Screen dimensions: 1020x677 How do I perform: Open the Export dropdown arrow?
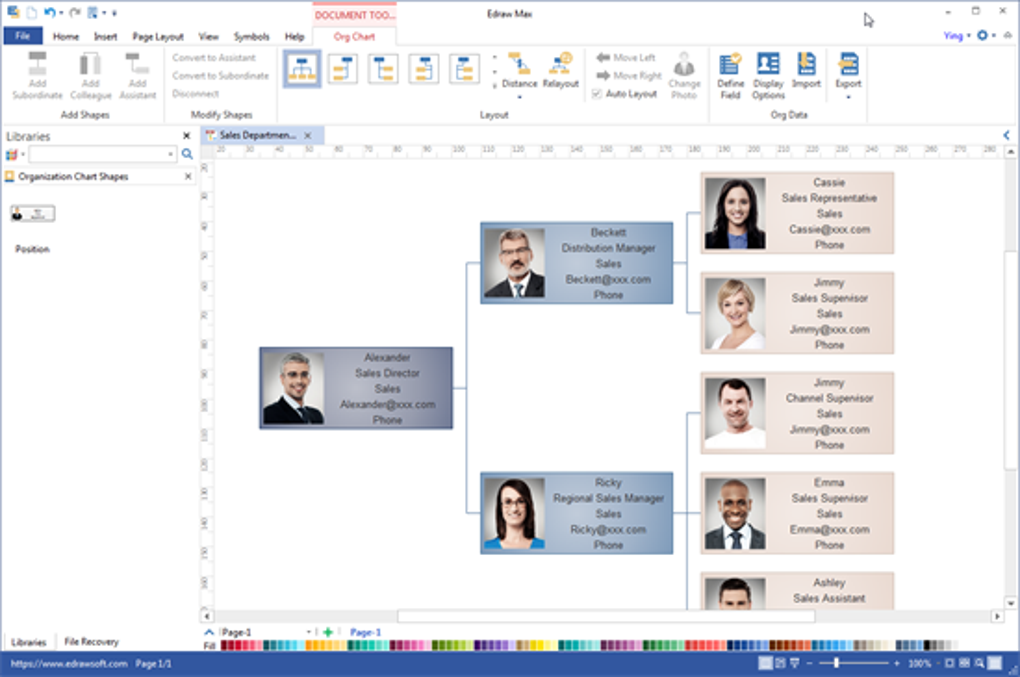pyautogui.click(x=848, y=98)
